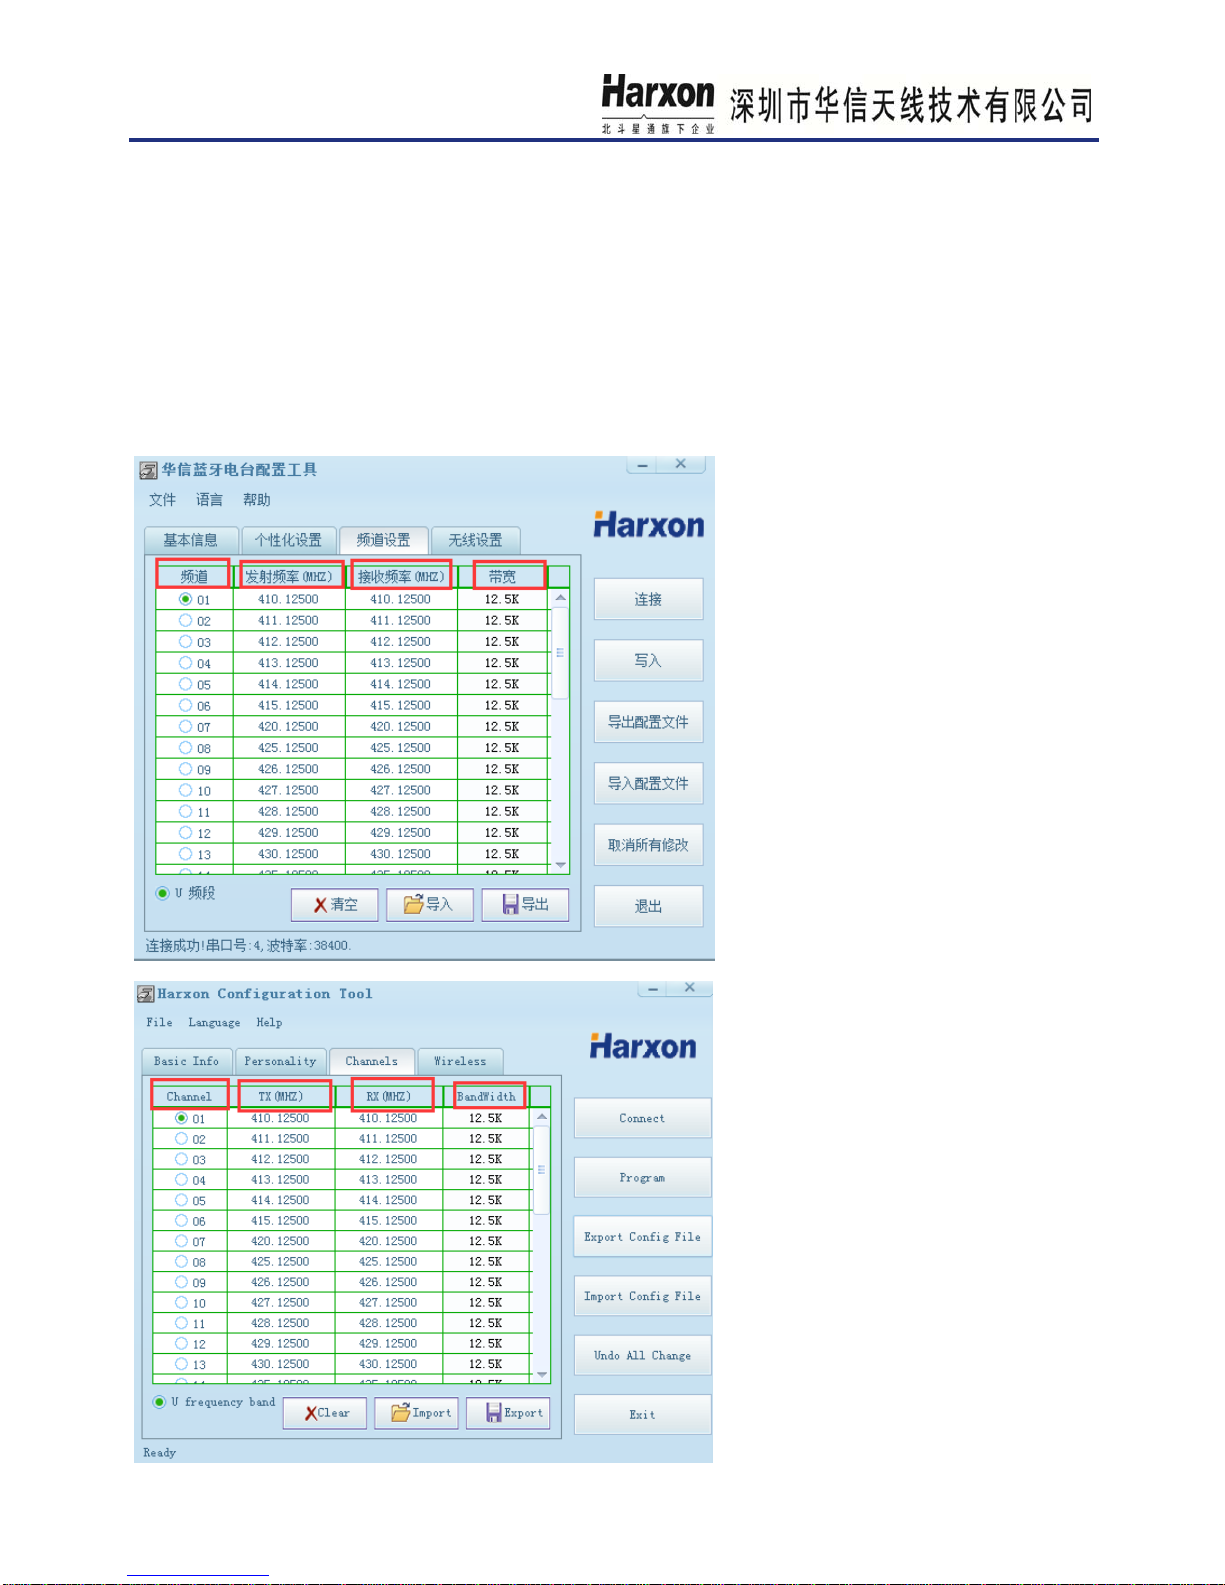This screenshot has height=1585, width=1225.
Task: Click Clear button in English window
Action: (325, 1413)
